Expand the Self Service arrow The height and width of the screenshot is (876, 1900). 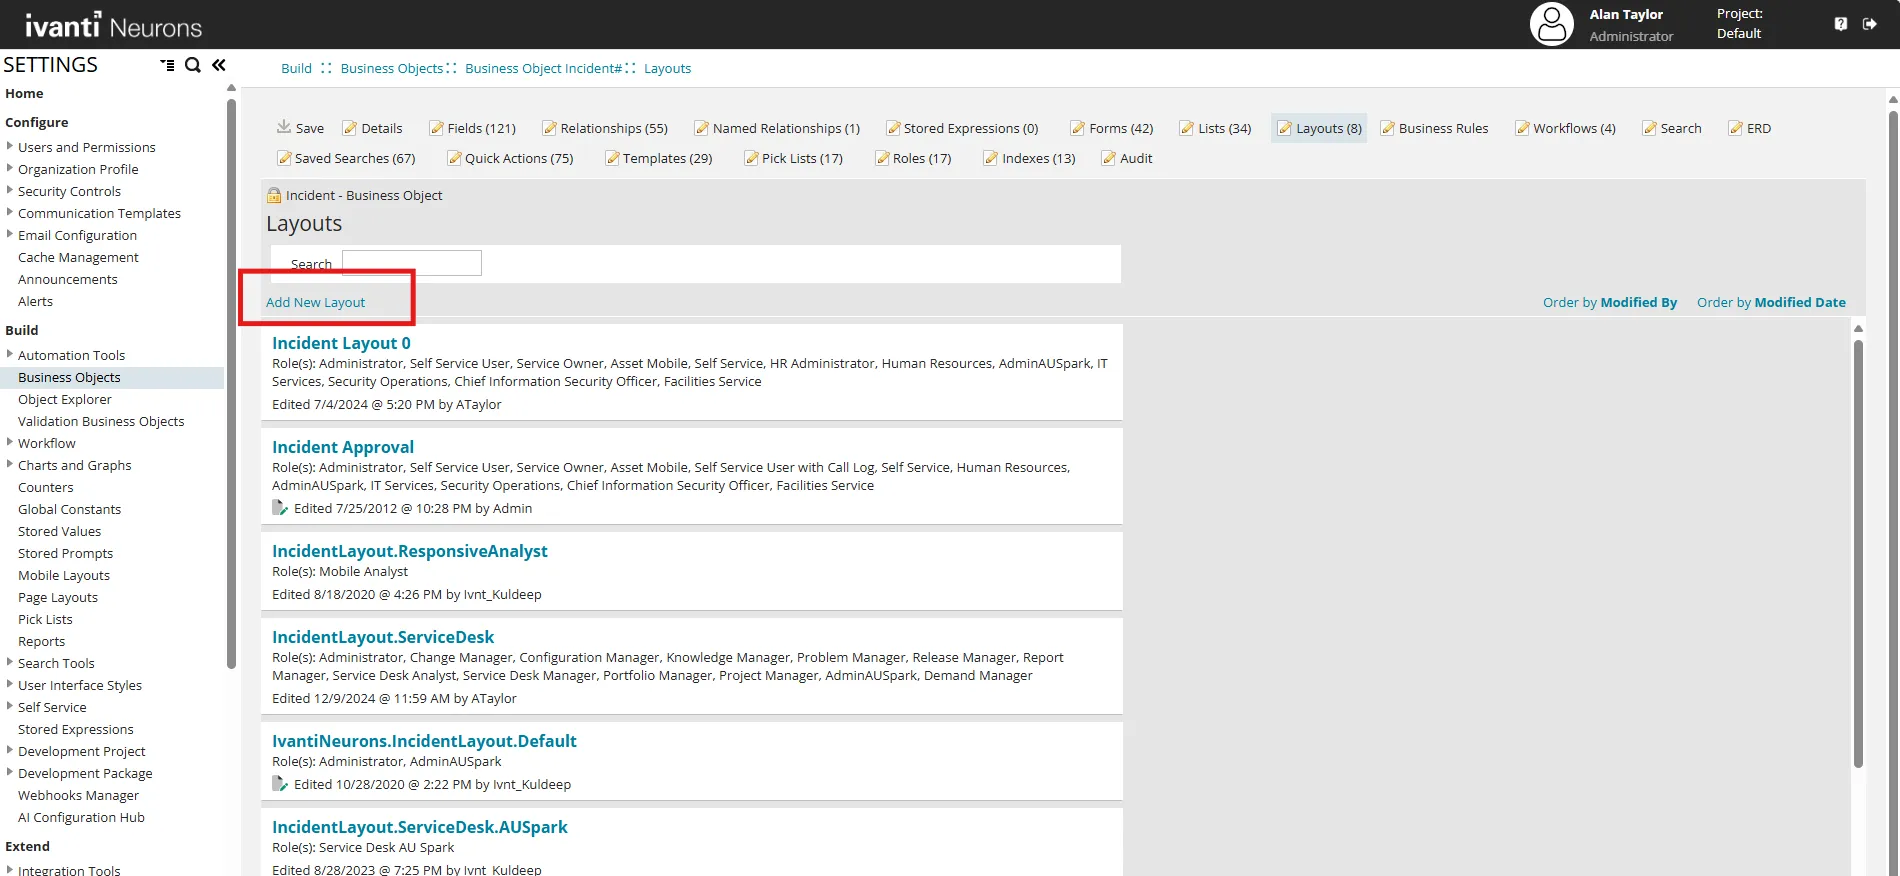click(x=10, y=706)
